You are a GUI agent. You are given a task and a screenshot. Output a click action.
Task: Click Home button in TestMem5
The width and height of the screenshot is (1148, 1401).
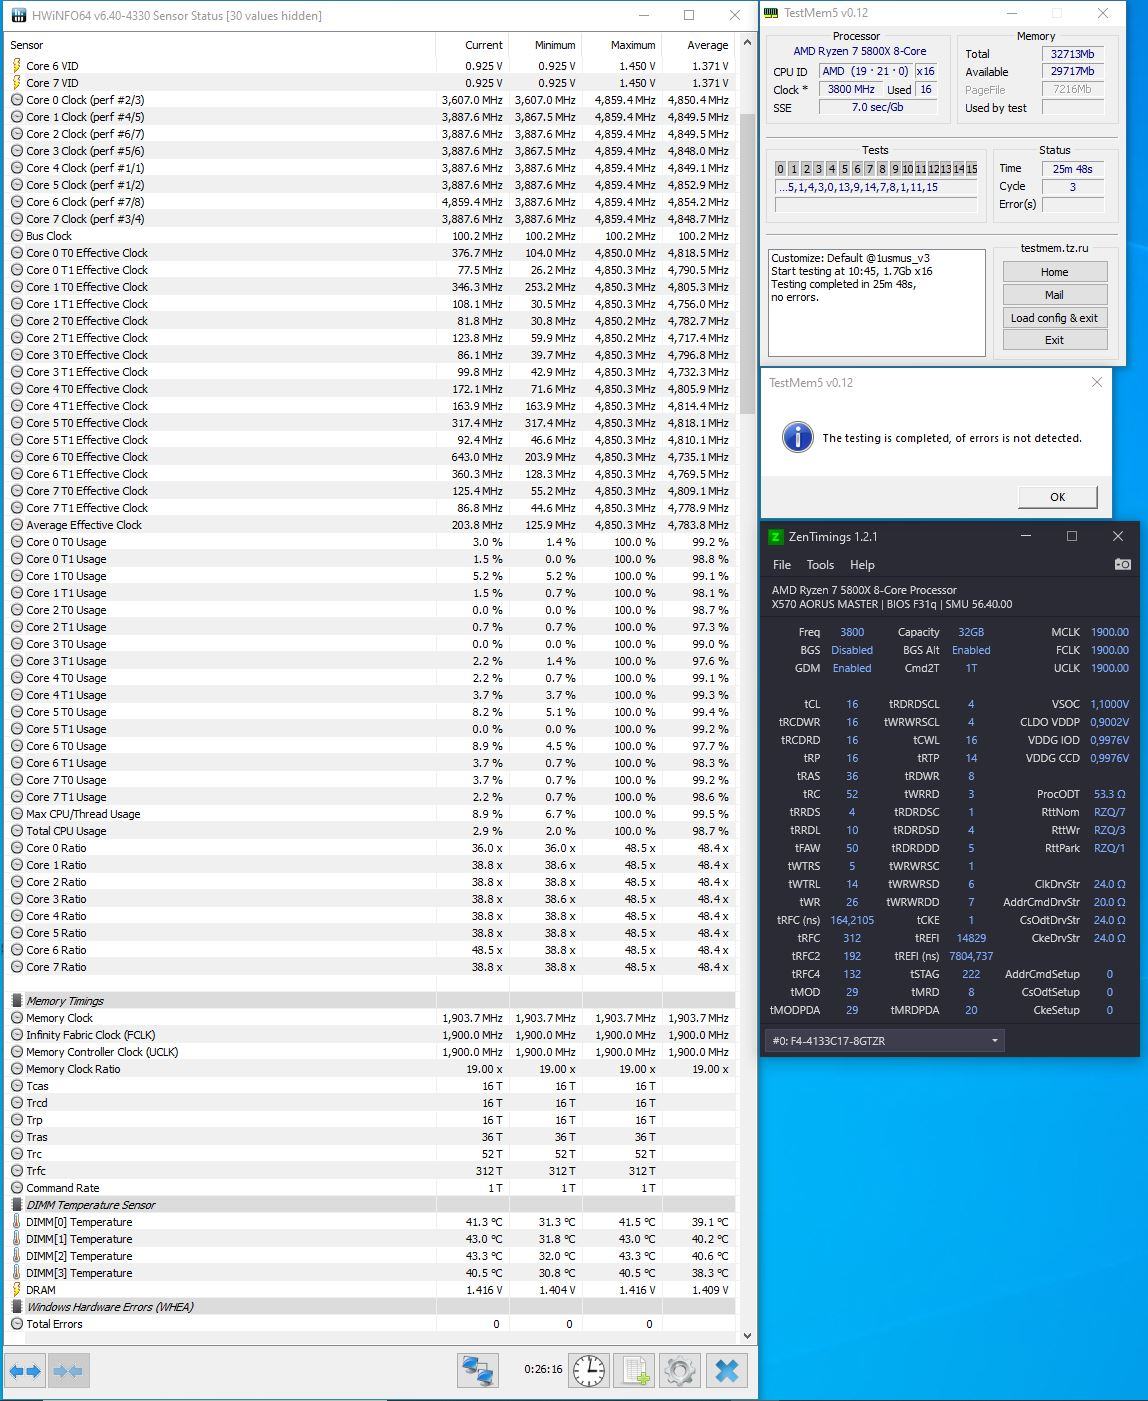click(1055, 272)
